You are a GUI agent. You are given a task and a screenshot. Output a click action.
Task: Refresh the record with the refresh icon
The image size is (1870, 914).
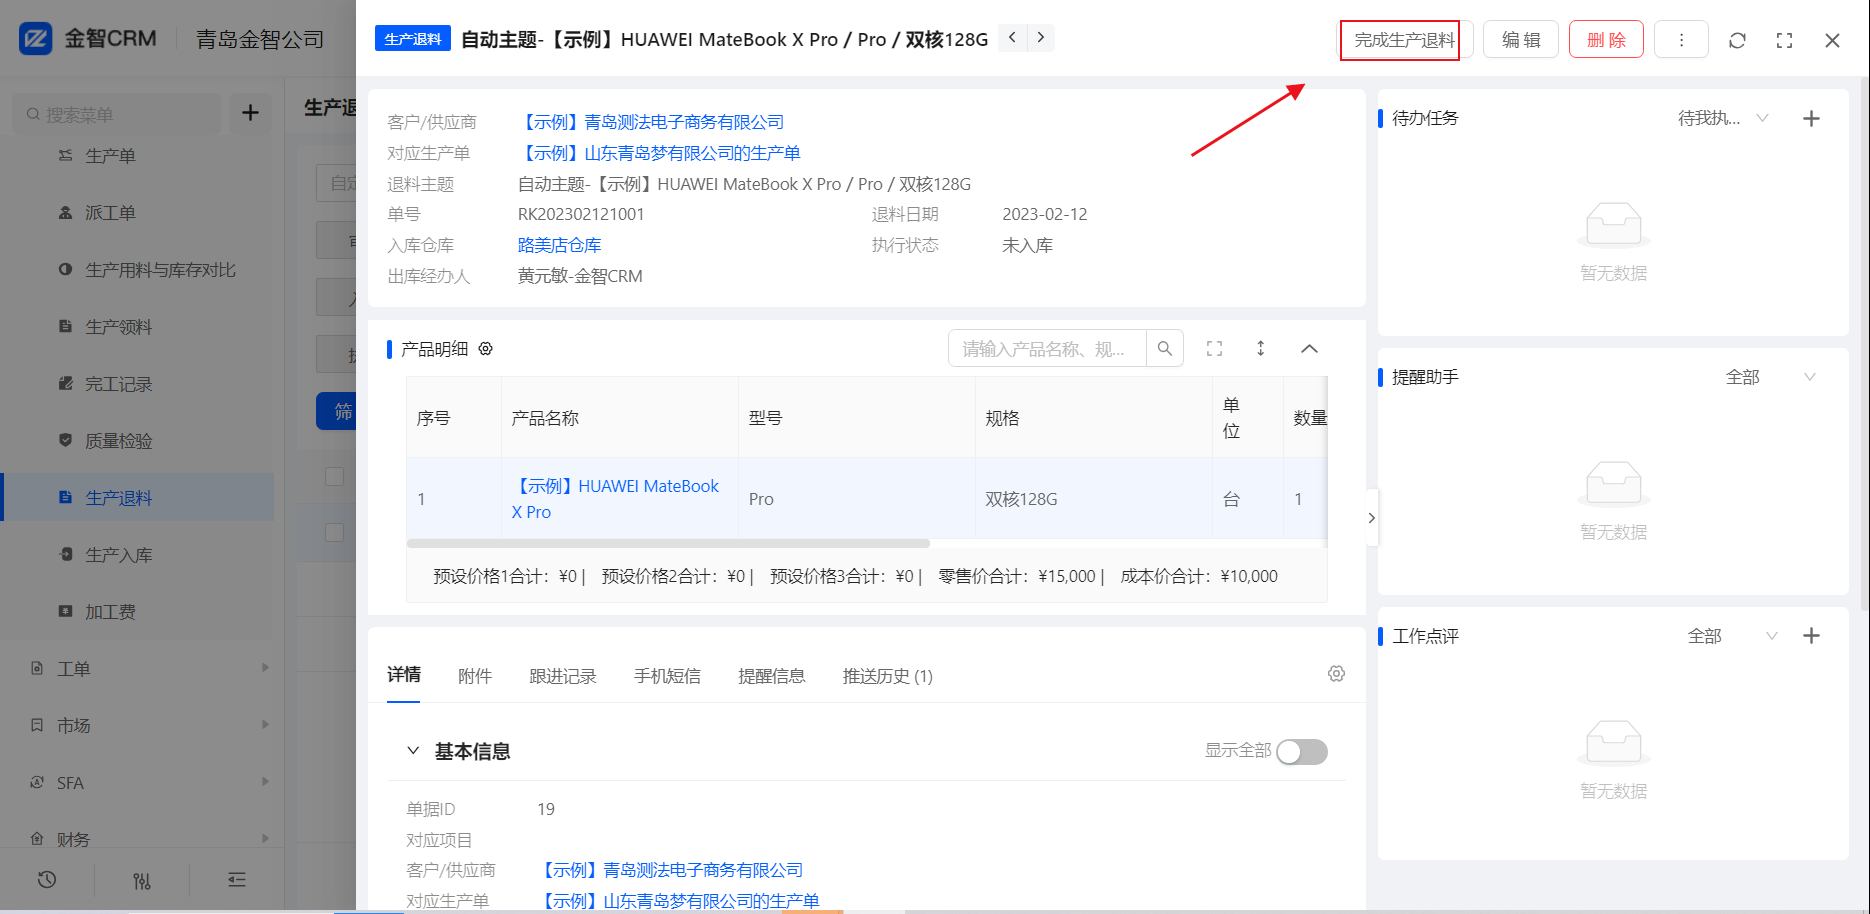point(1737,40)
